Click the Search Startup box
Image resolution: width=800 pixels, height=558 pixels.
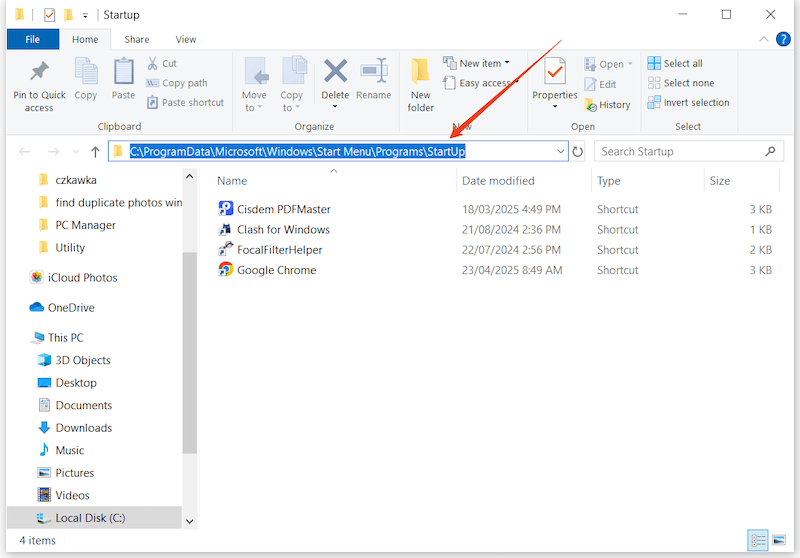[689, 151]
